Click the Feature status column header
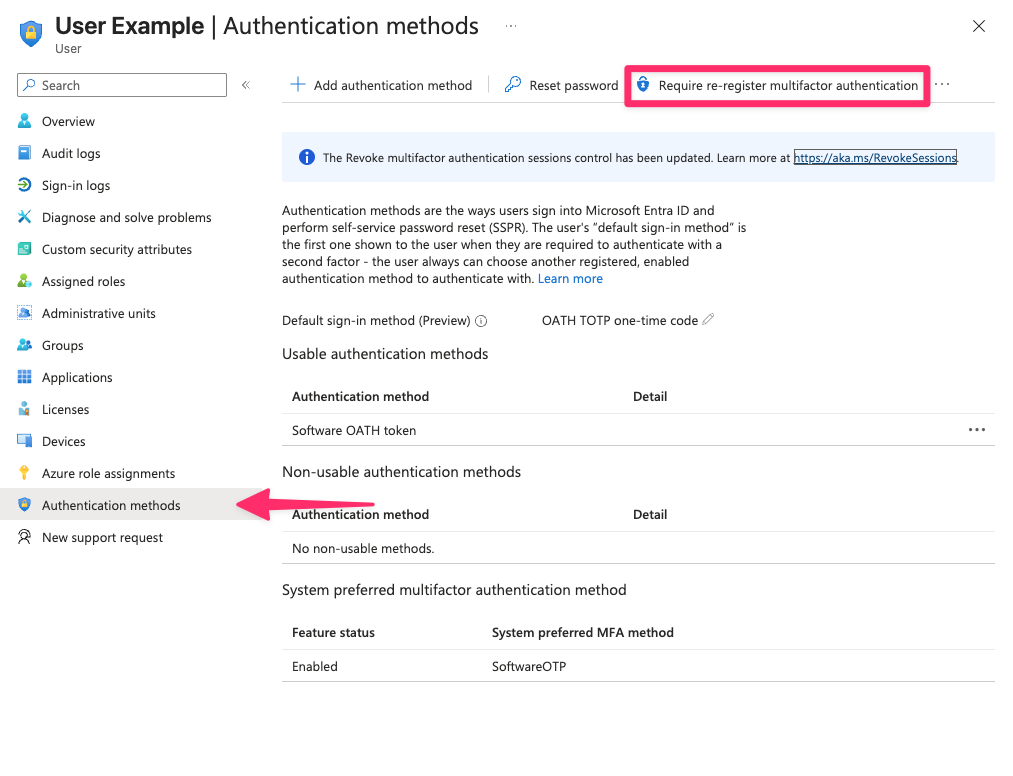This screenshot has height=776, width=1013. [333, 632]
